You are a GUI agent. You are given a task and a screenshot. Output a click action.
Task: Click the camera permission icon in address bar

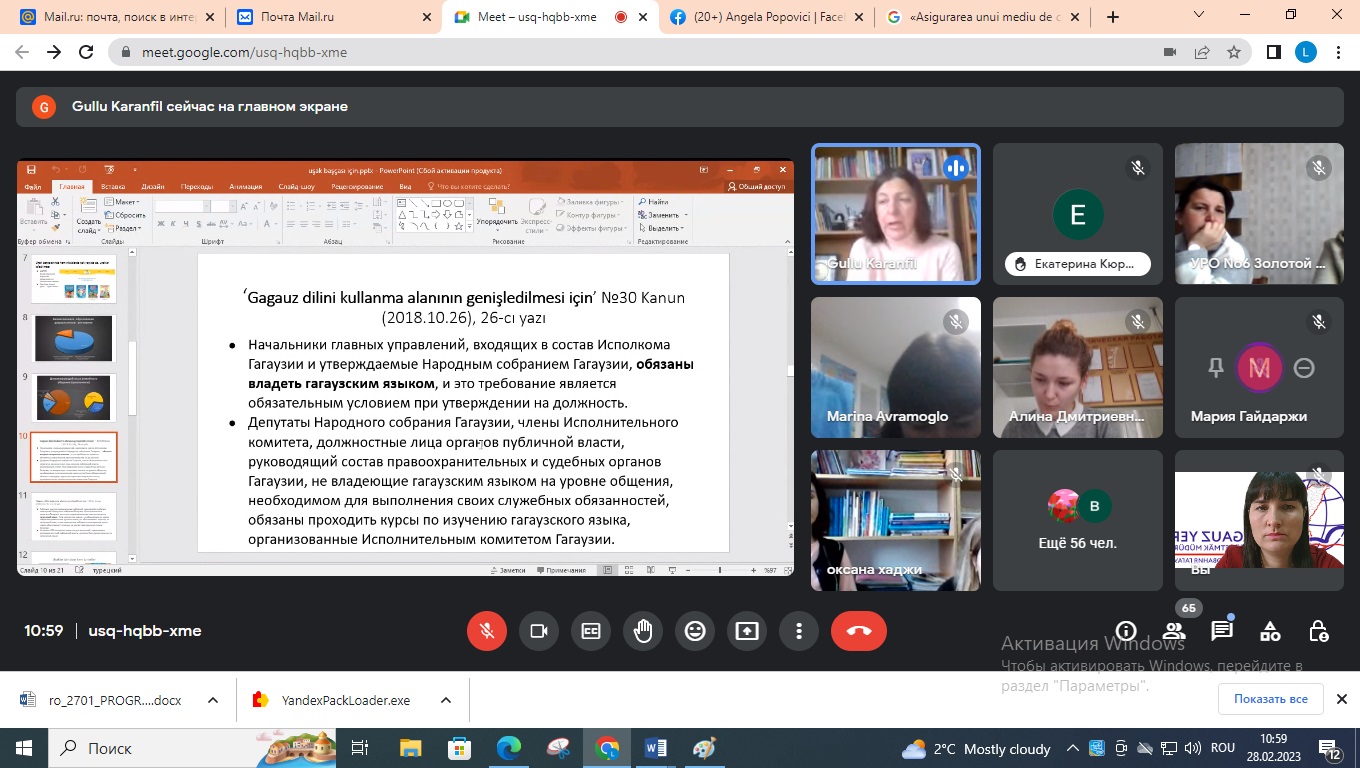(1170, 52)
